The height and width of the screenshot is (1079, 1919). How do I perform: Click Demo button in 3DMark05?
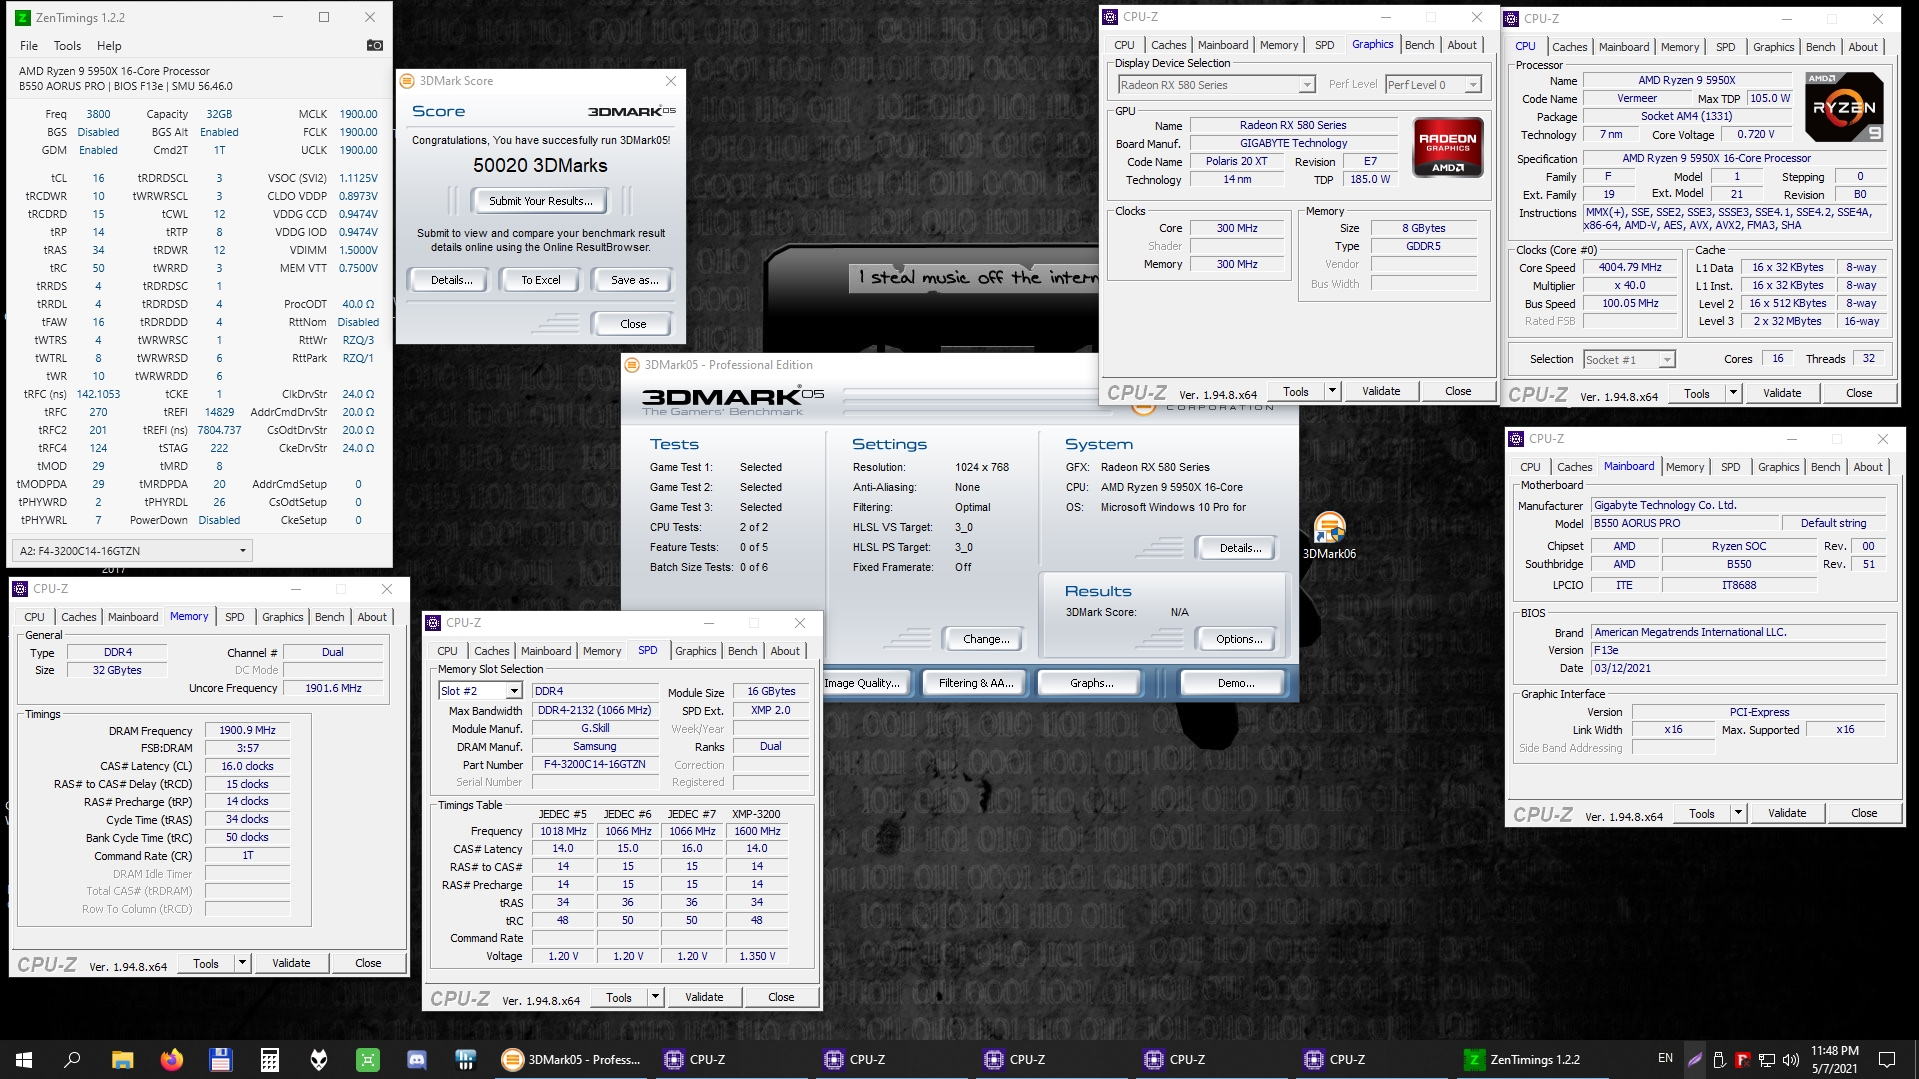(x=1235, y=683)
